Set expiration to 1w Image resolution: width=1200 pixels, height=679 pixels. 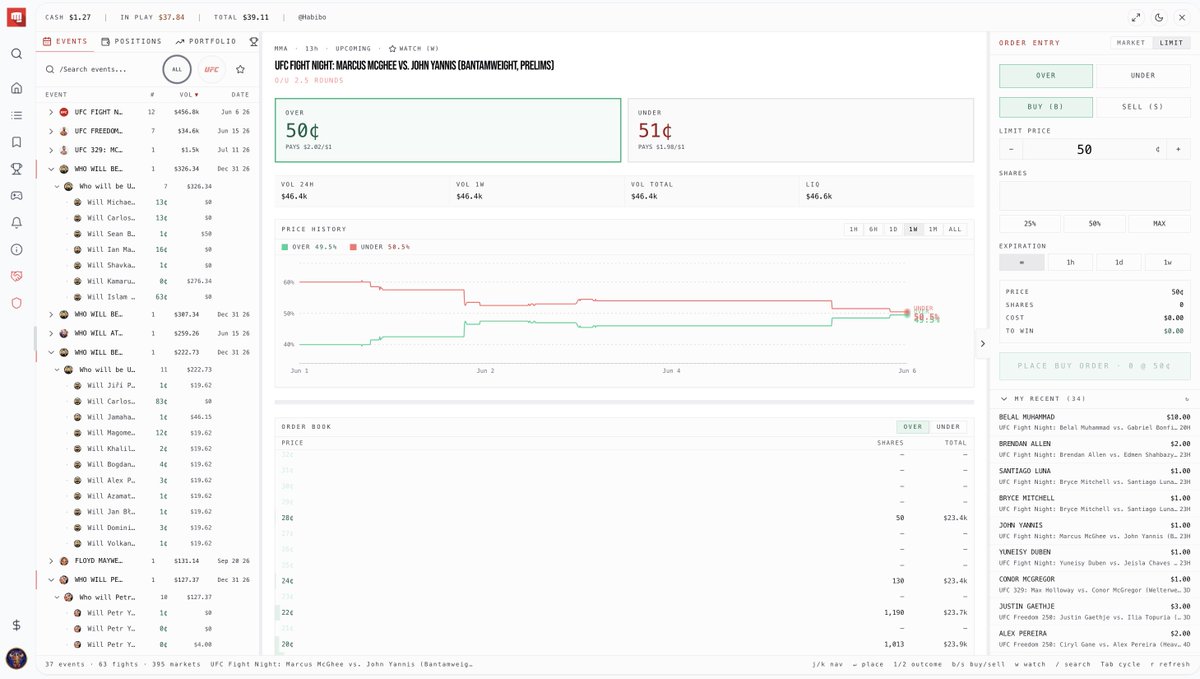tap(1167, 262)
